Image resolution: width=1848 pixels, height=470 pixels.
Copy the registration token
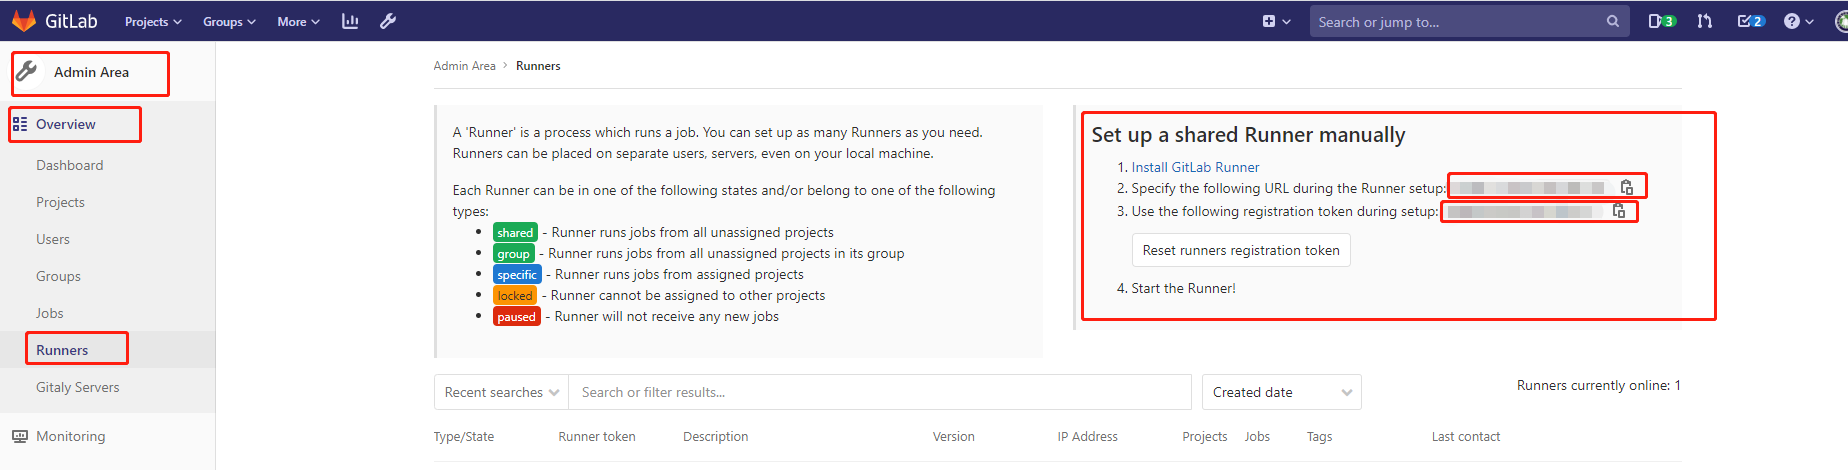1619,211
